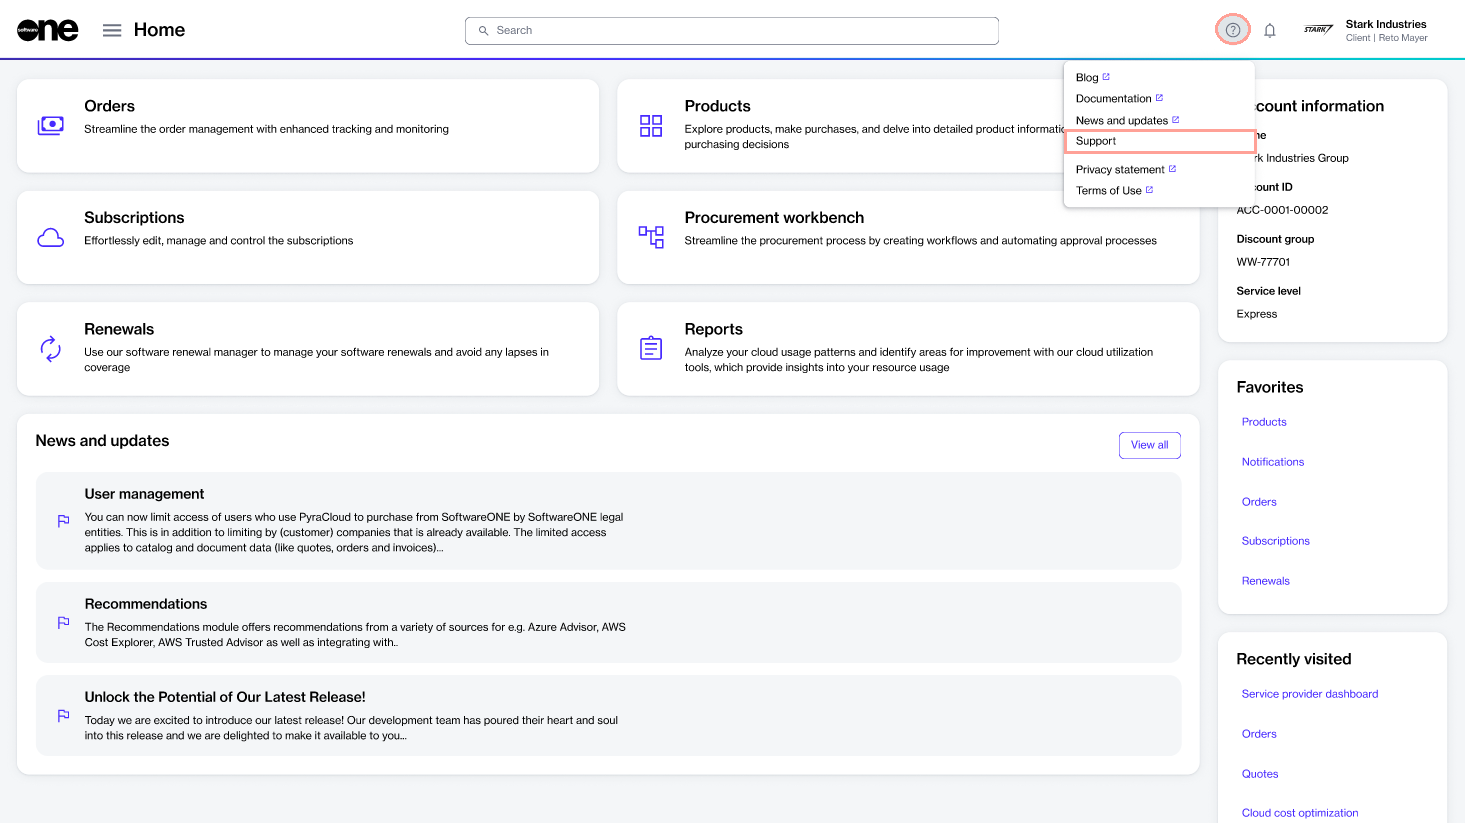The image size is (1465, 823).
Task: Choose Blog in the help menu
Action: pos(1087,78)
